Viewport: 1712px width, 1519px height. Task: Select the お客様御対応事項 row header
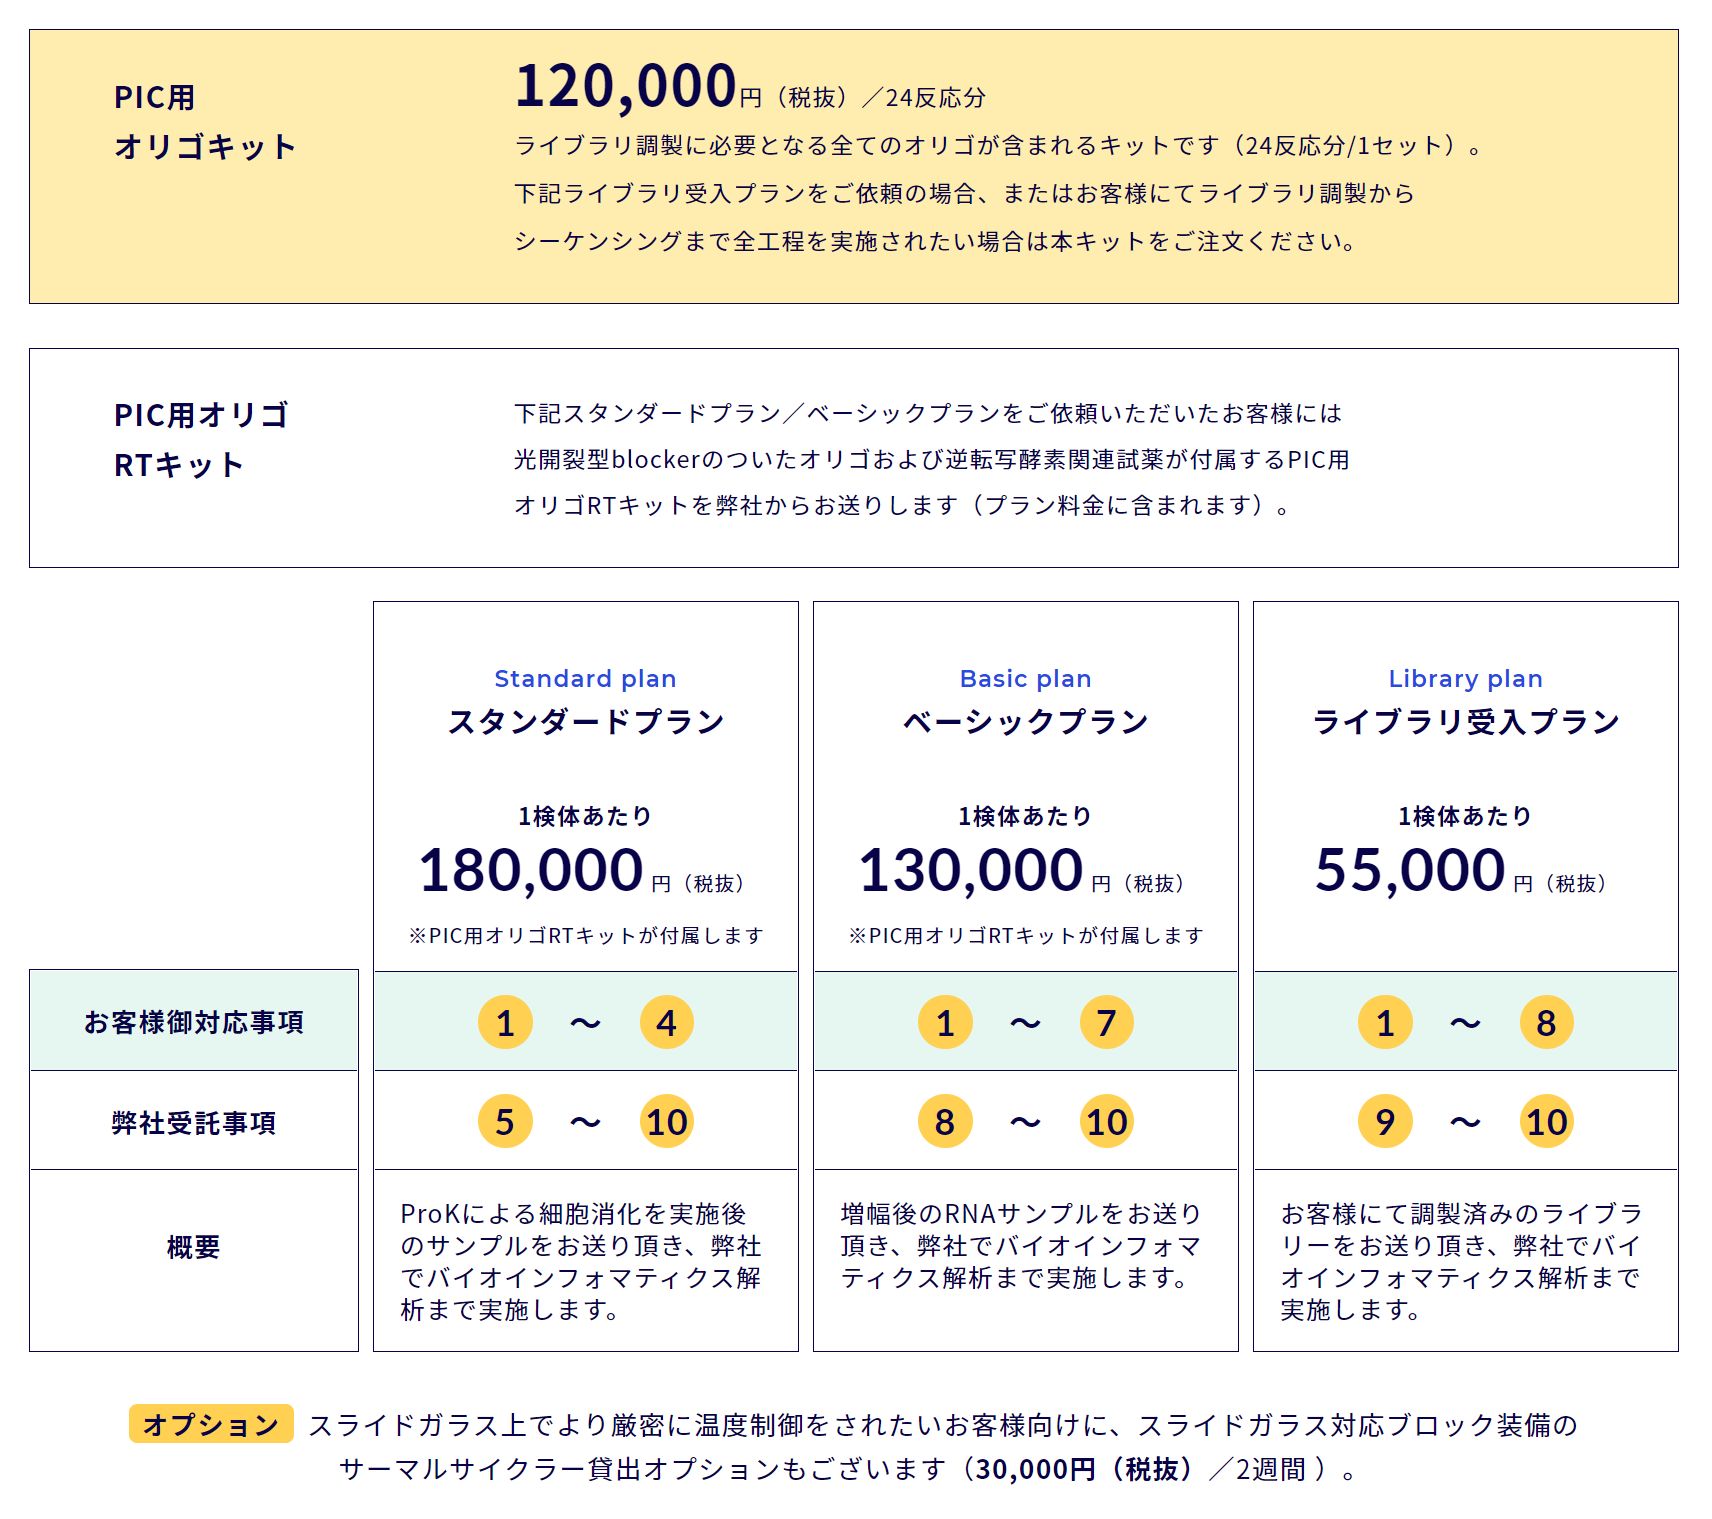coord(194,1021)
